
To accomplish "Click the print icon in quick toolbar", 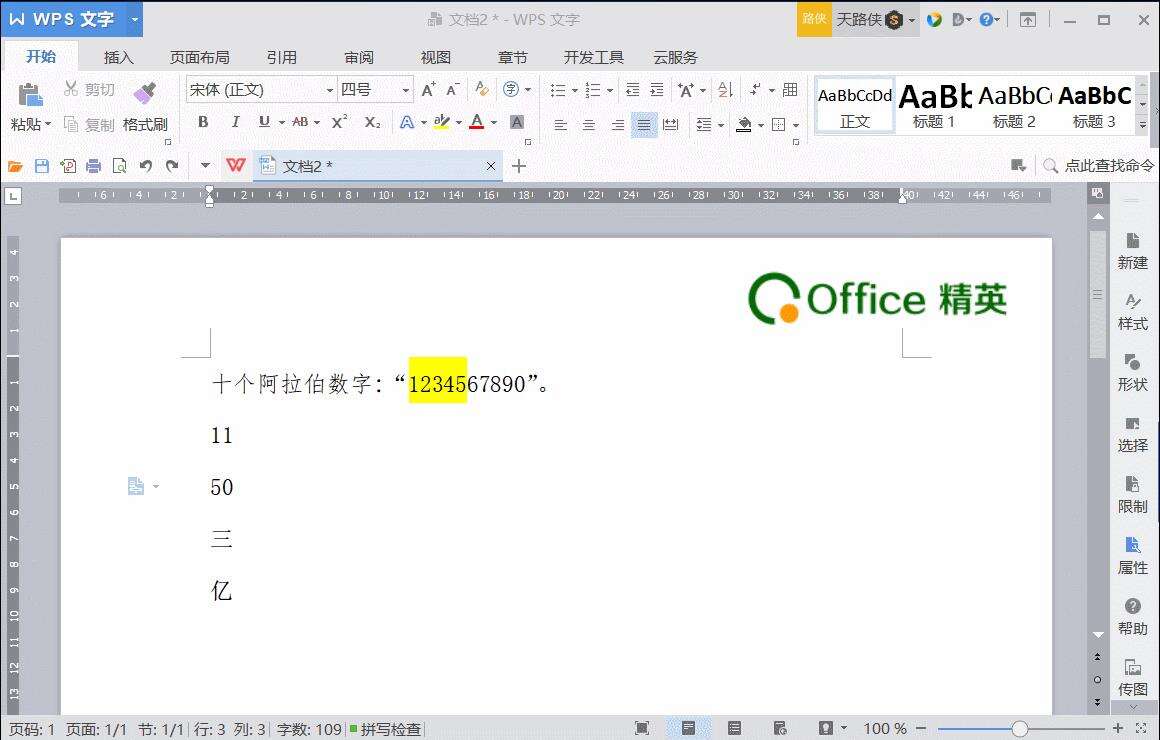I will pyautogui.click(x=93, y=166).
